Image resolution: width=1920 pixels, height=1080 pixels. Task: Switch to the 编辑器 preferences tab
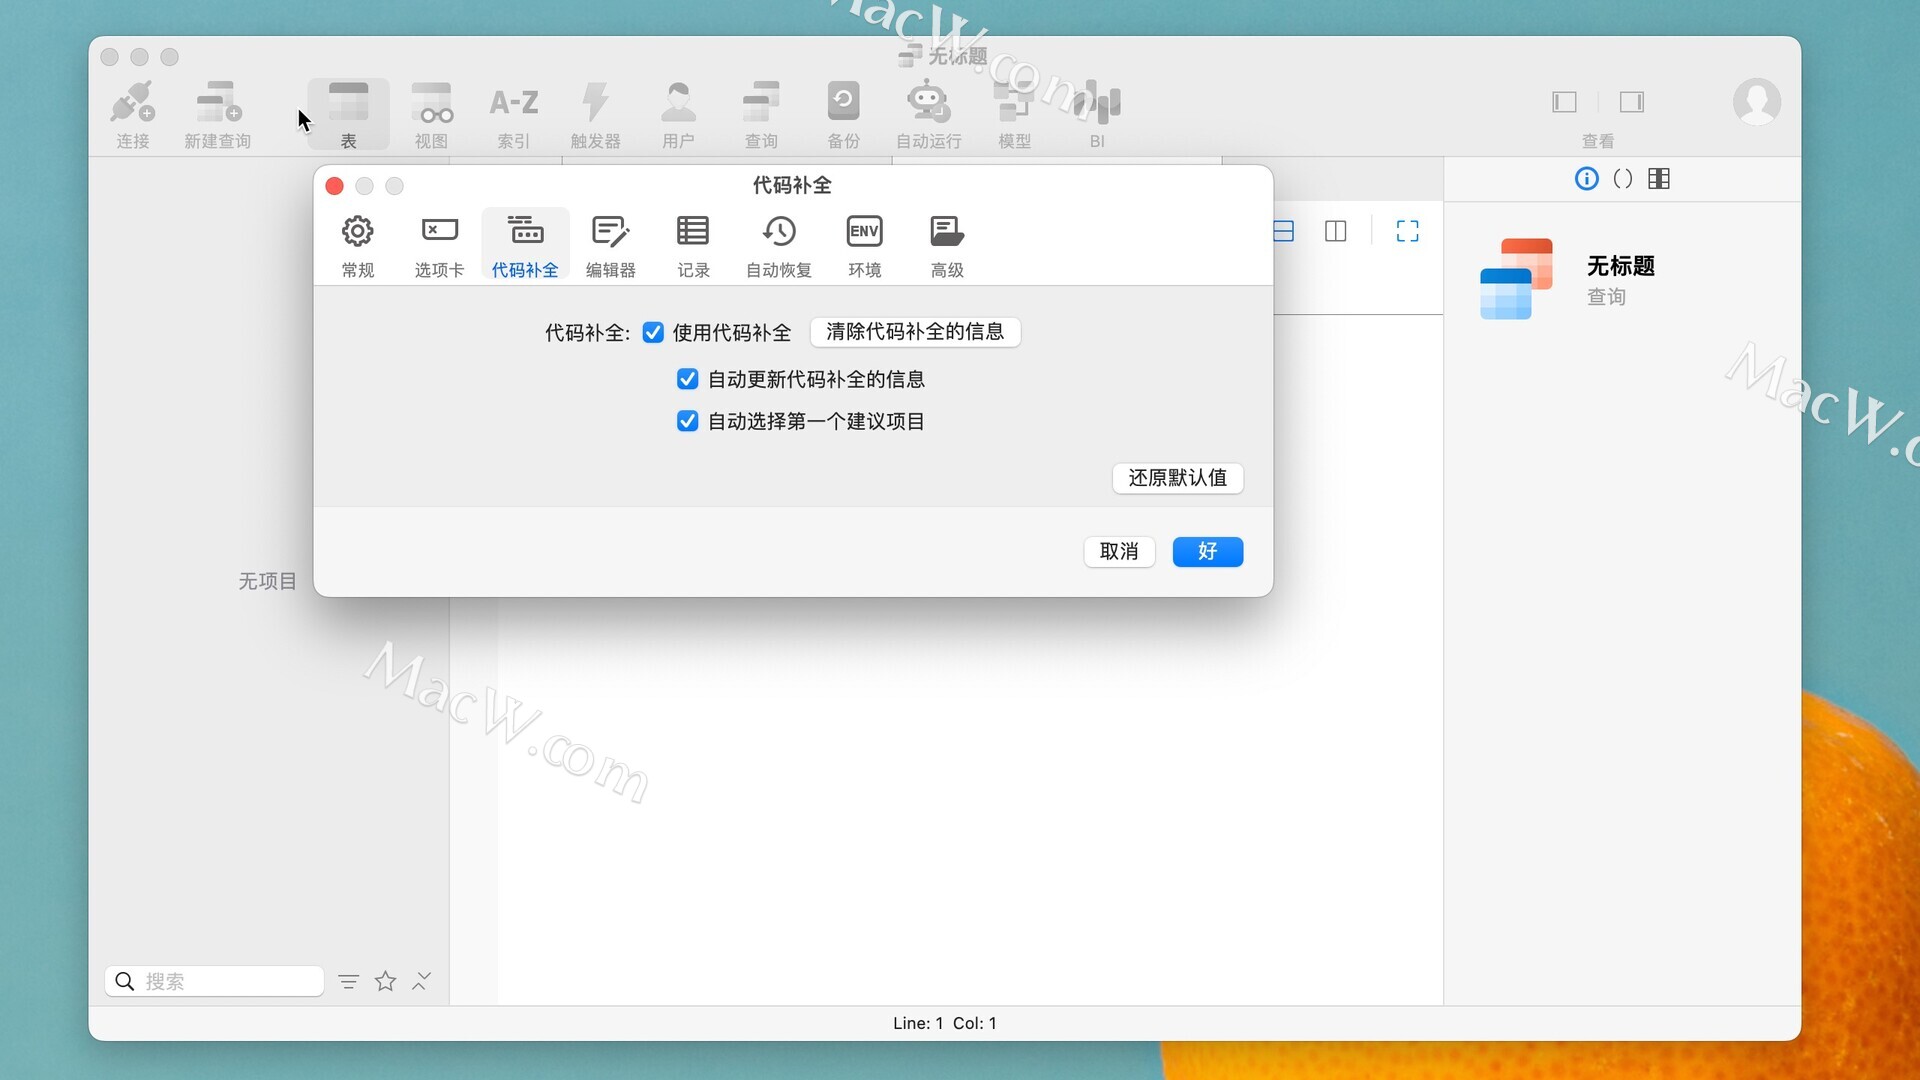coord(610,245)
